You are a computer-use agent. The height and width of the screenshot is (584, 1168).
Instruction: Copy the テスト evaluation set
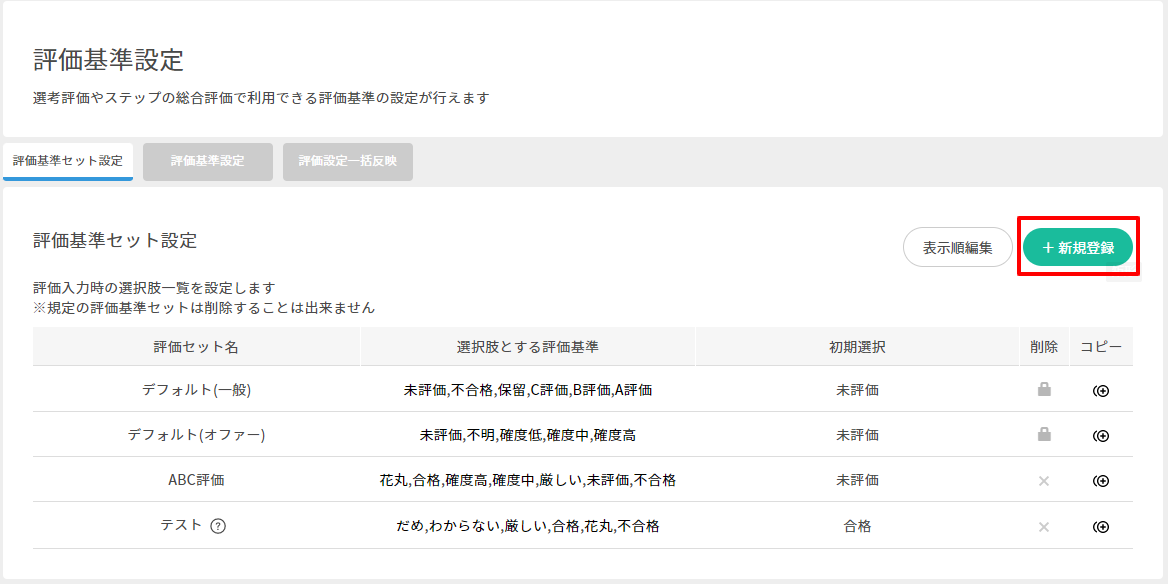coord(1101,526)
